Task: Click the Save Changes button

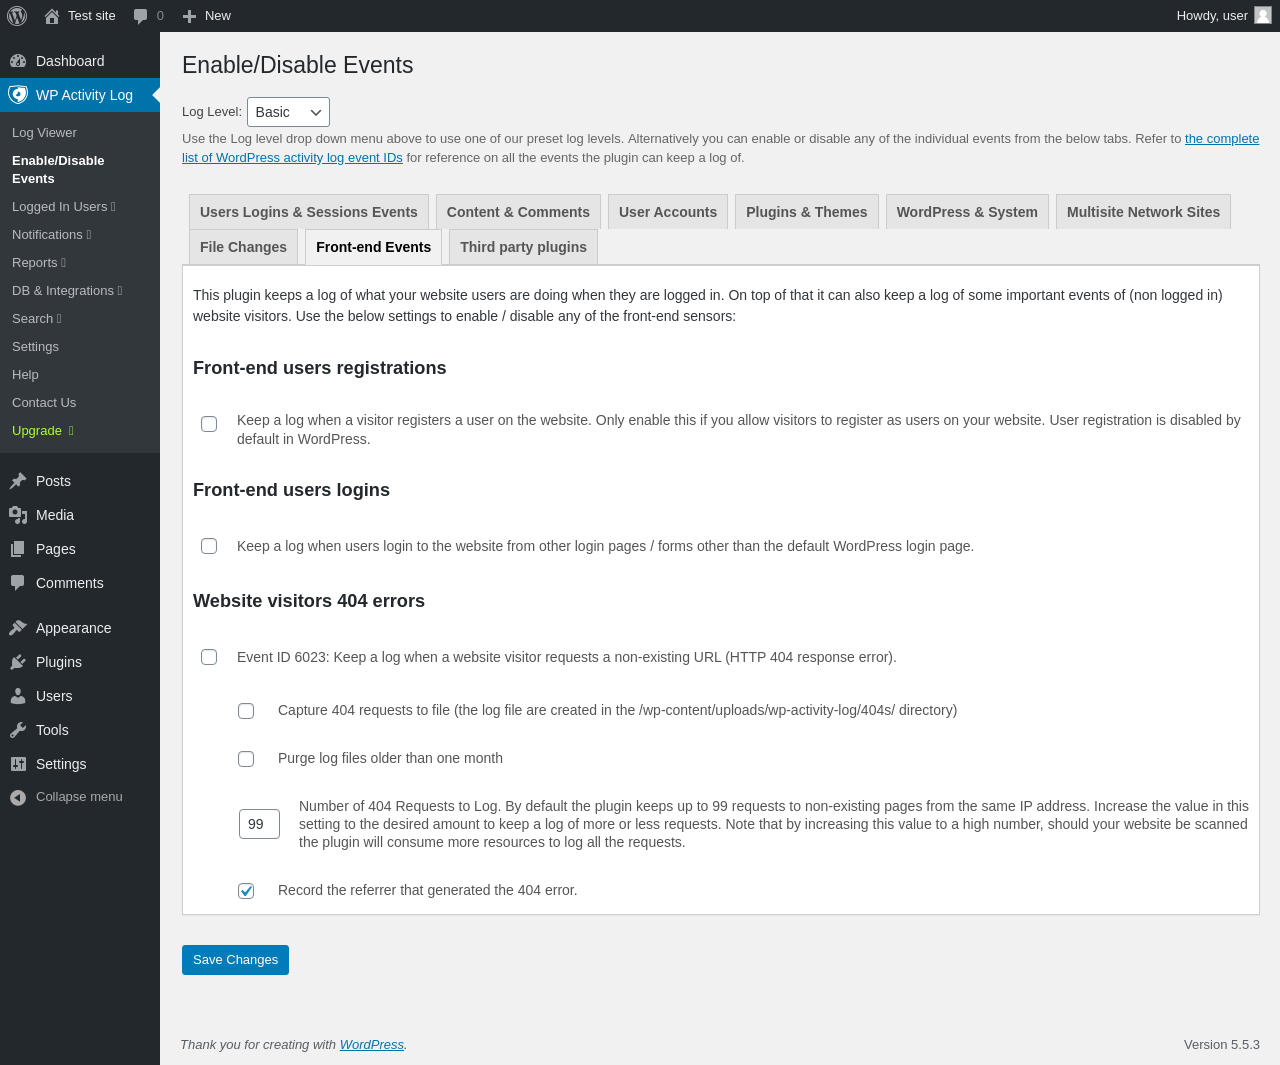Action: 235,960
